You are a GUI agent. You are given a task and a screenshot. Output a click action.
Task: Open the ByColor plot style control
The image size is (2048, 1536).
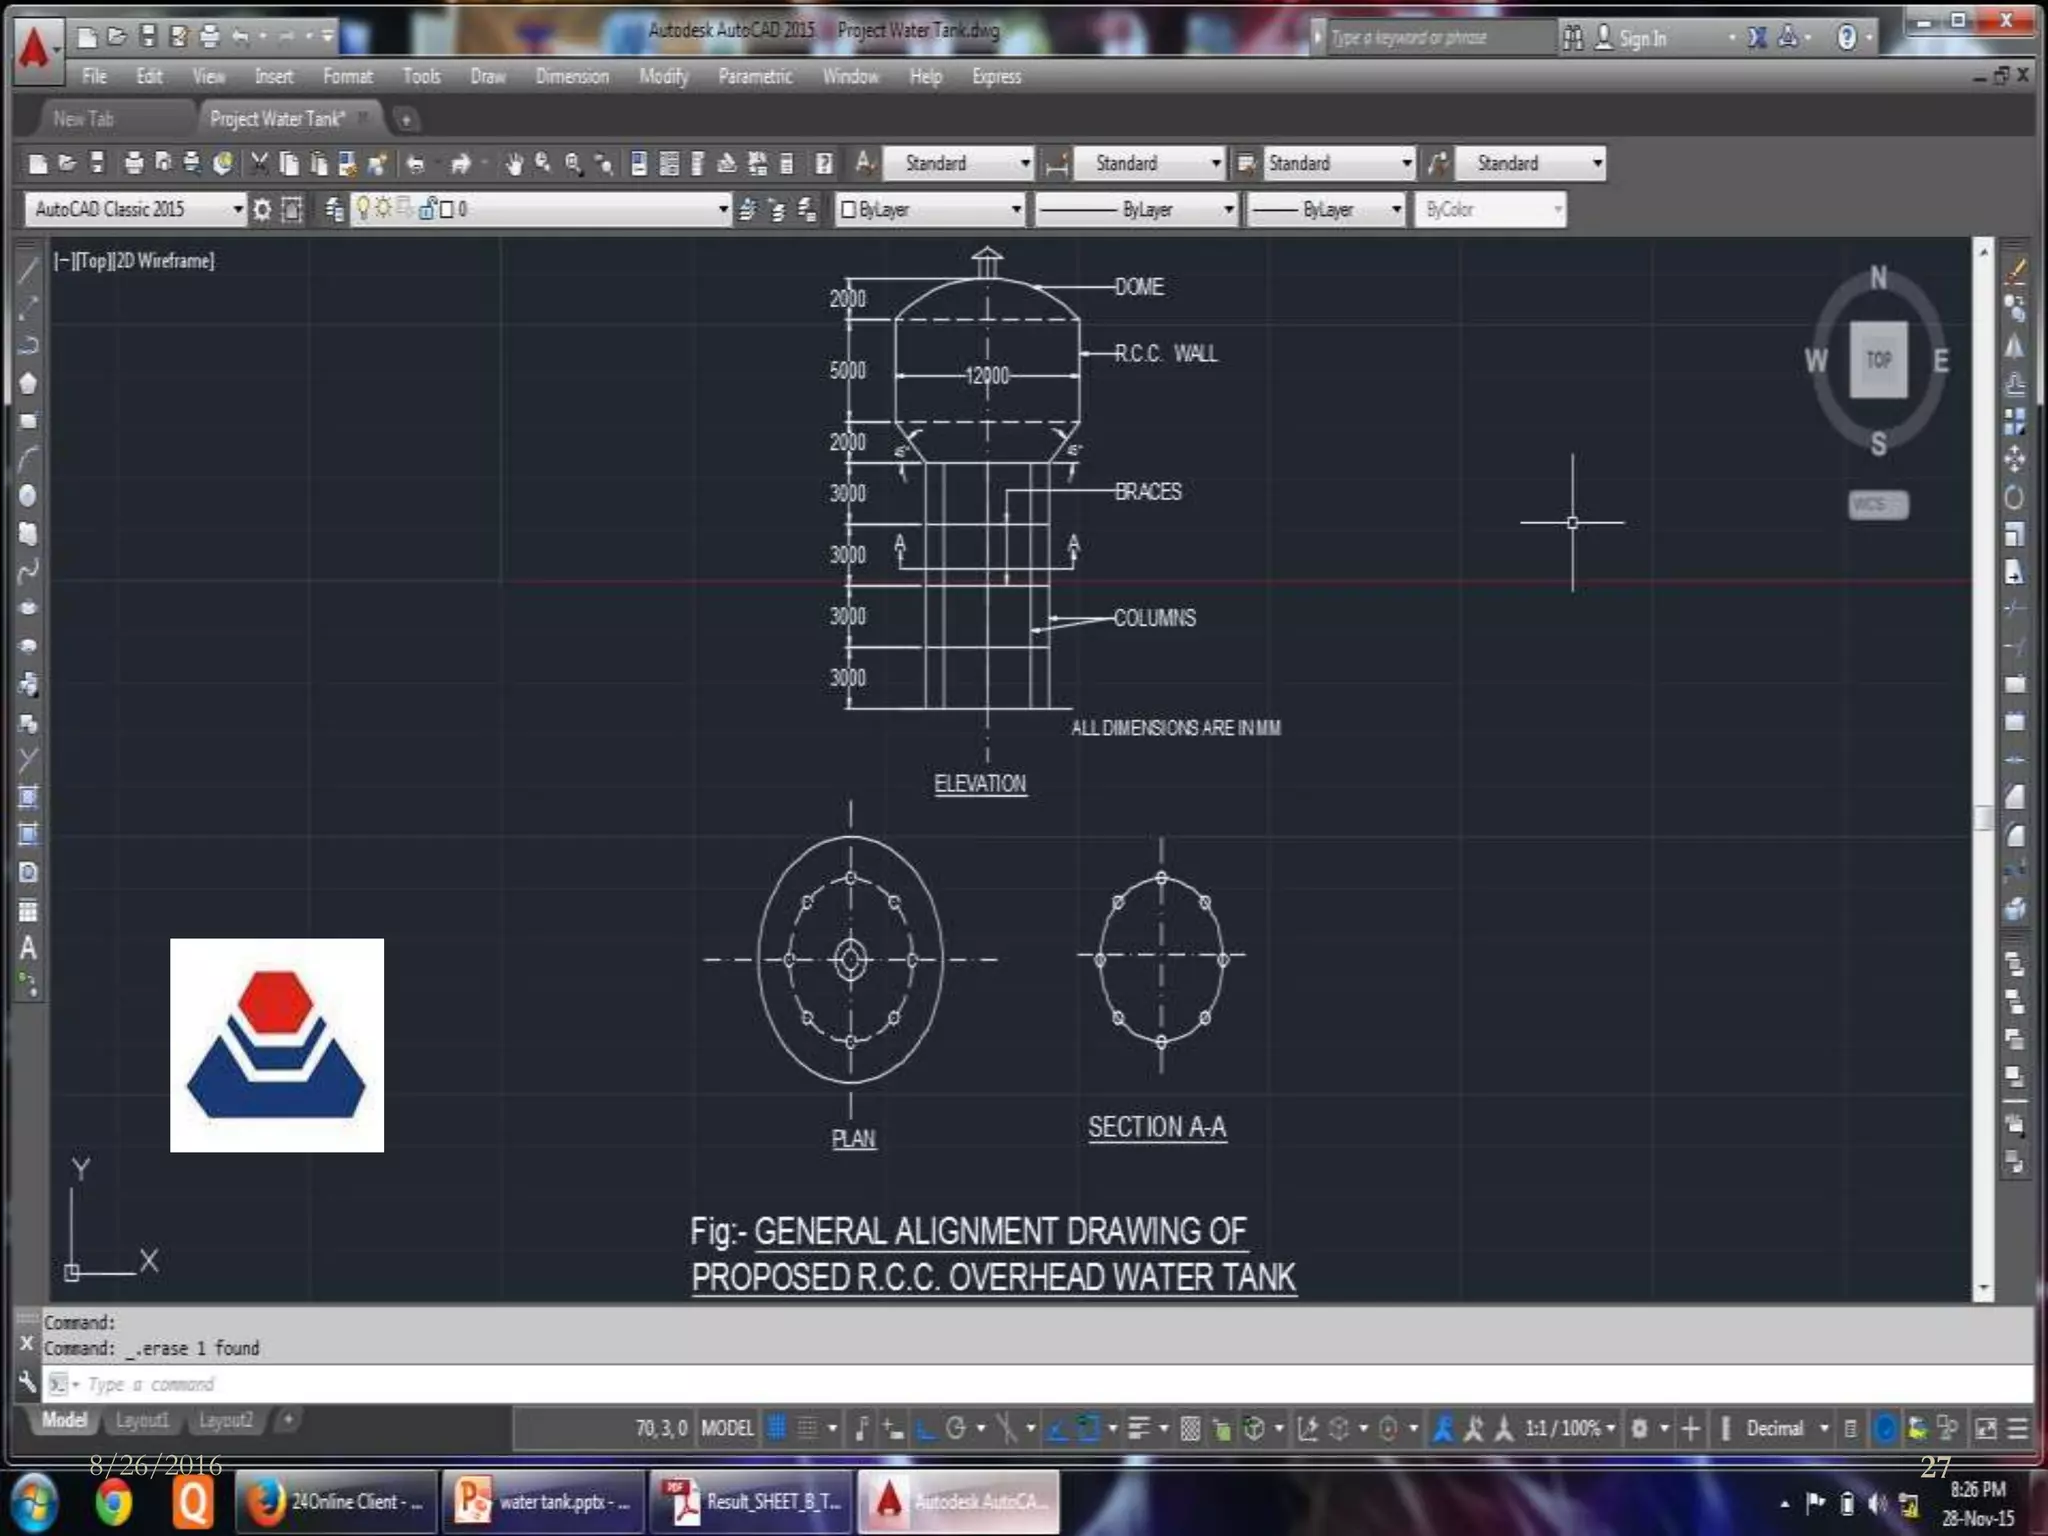(1490, 209)
